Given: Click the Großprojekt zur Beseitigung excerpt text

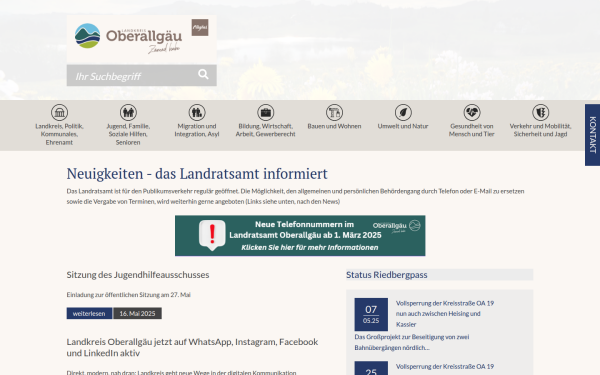Looking at the screenshot, I should (412, 342).
